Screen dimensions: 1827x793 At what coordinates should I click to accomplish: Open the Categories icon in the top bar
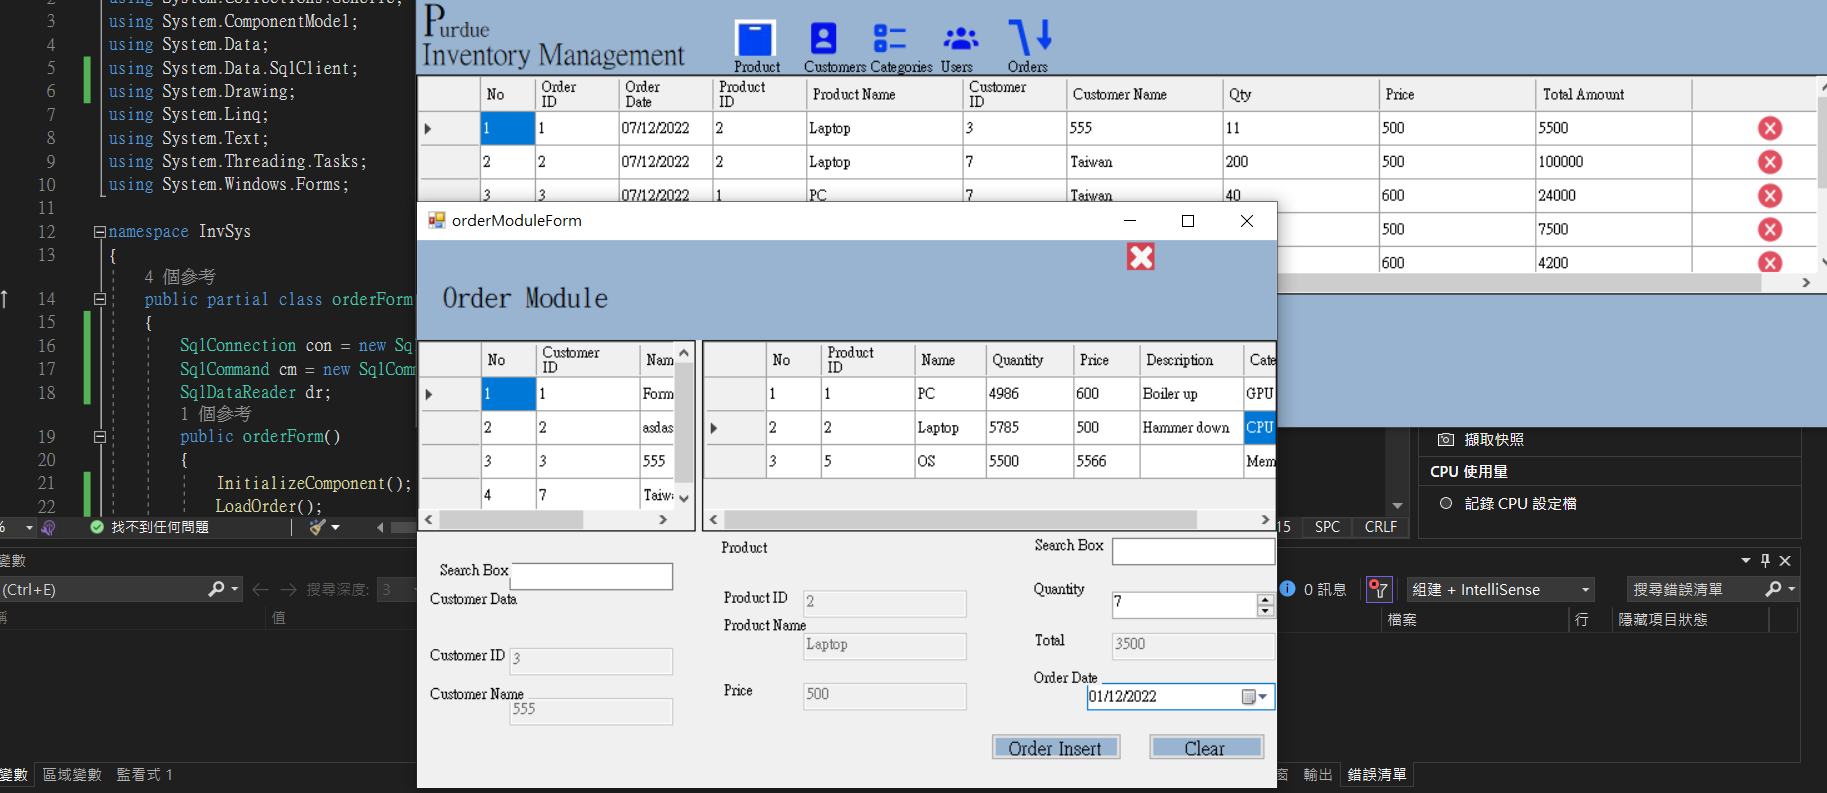click(889, 39)
